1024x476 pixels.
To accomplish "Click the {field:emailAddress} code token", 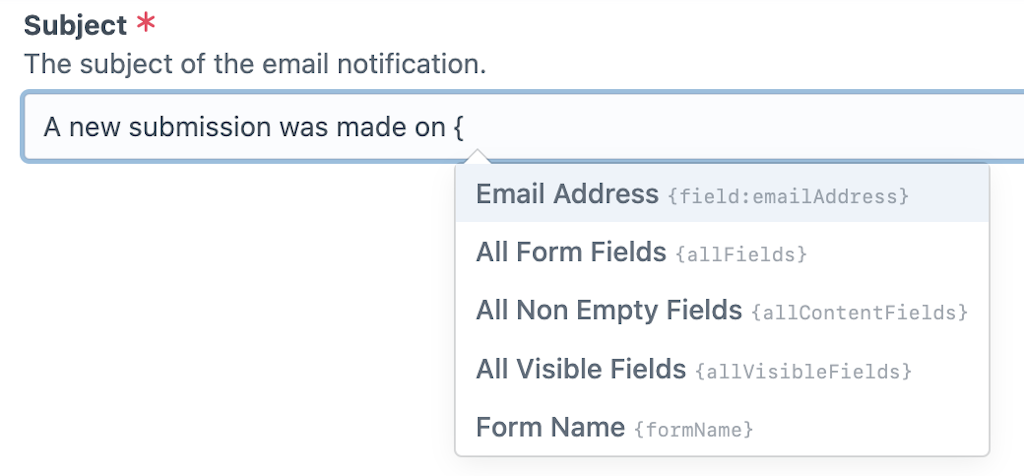I will coord(788,197).
